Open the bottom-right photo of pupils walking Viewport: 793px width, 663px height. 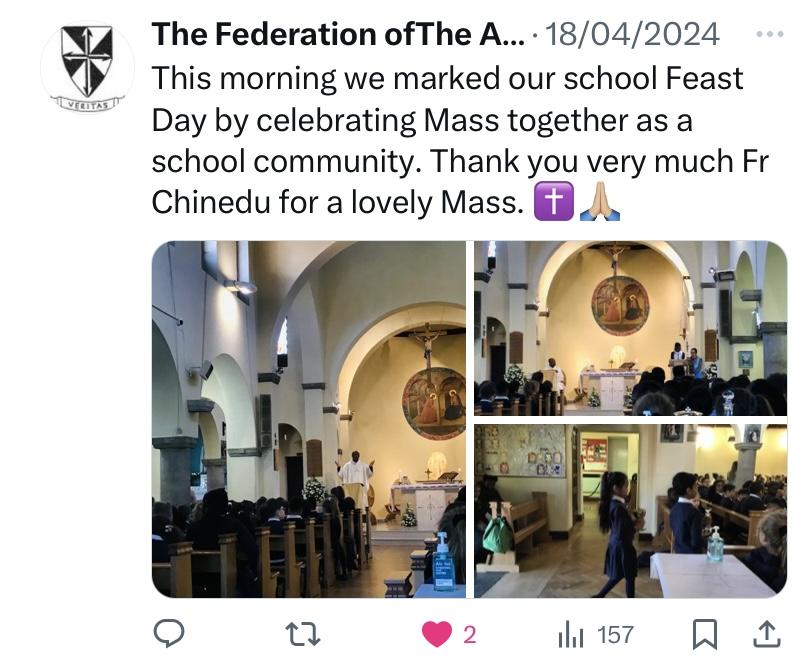(630, 510)
